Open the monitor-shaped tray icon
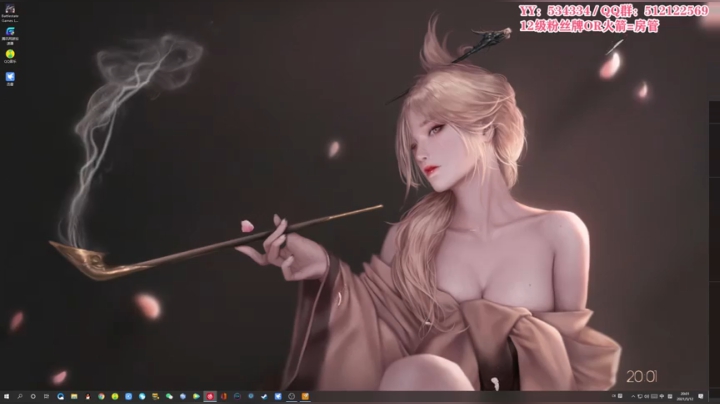 click(640, 396)
